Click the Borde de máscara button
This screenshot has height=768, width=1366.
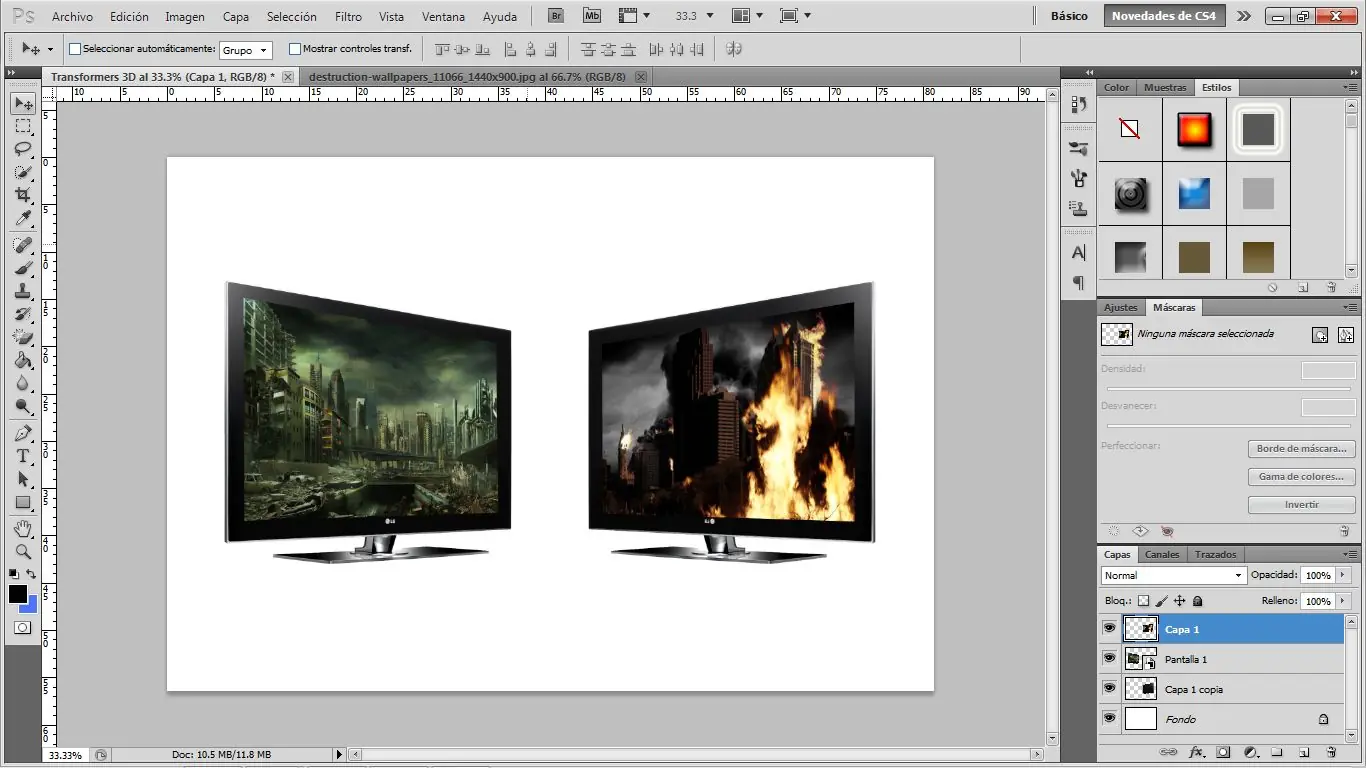1301,449
